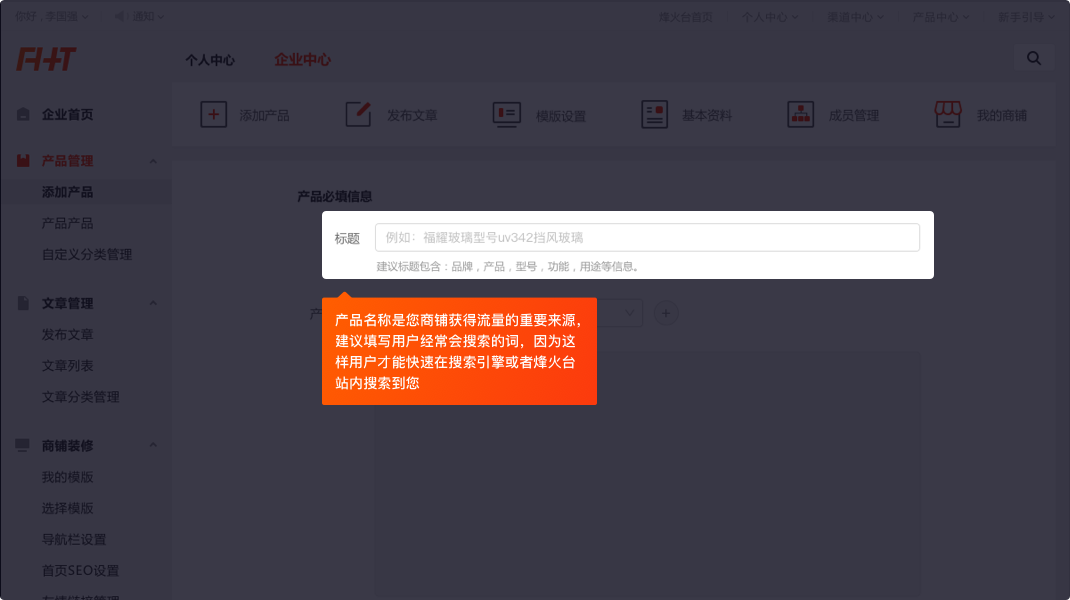The height and width of the screenshot is (600, 1070).
Task: Collapse the 文章管理 sidebar section
Action: [153, 304]
